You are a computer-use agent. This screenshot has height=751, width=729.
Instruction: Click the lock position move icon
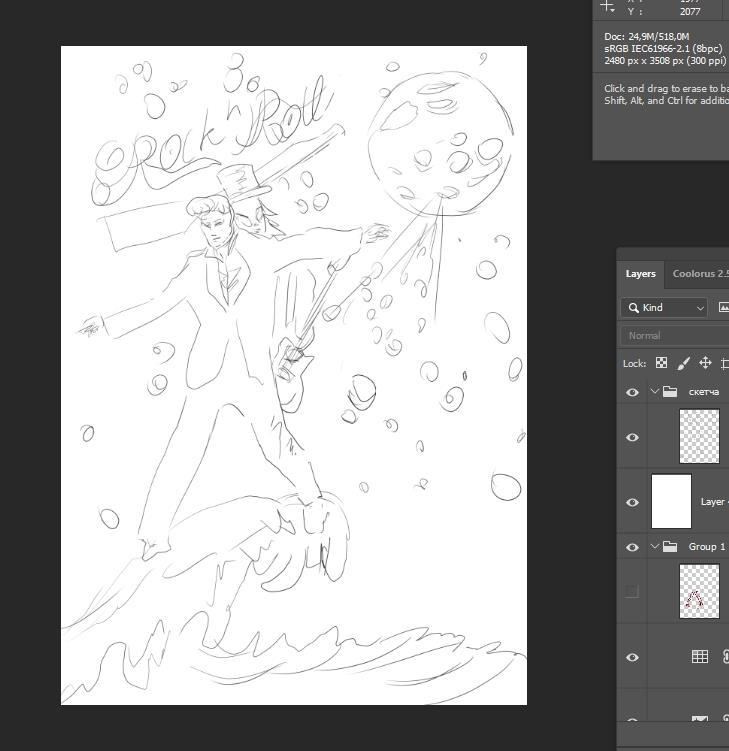point(705,363)
